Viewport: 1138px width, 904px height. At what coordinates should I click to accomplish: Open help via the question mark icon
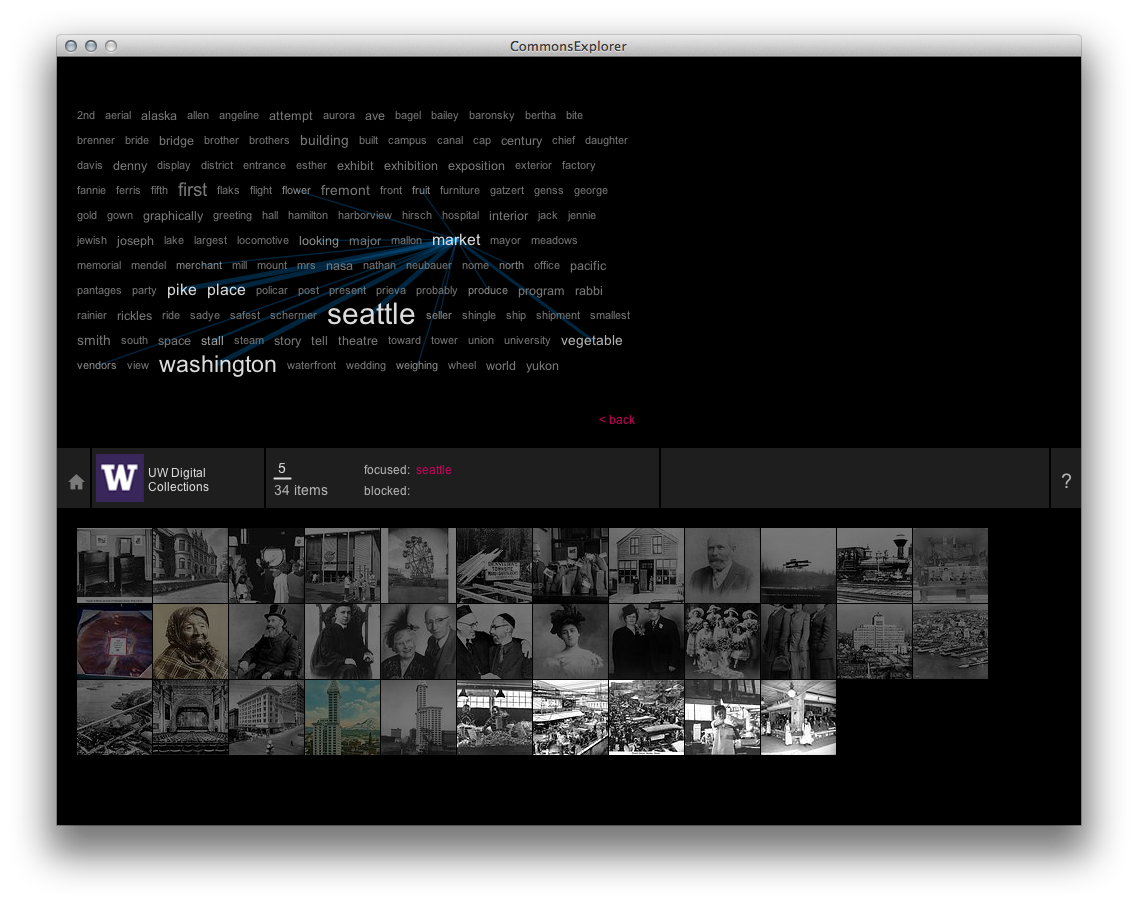point(1066,480)
